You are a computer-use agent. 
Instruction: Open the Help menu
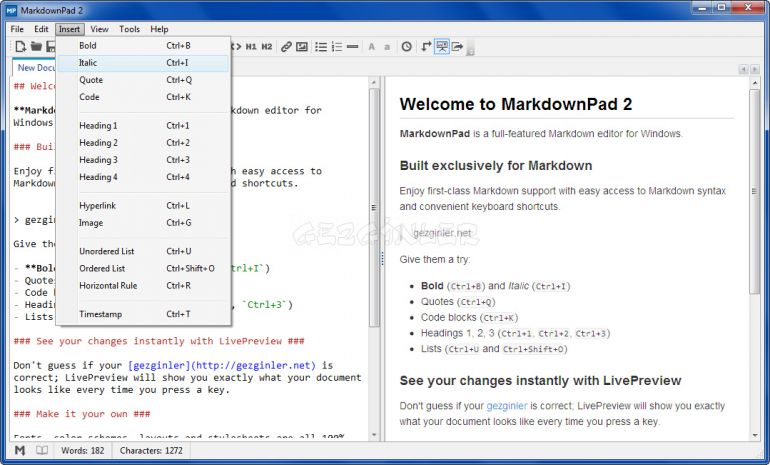159,29
